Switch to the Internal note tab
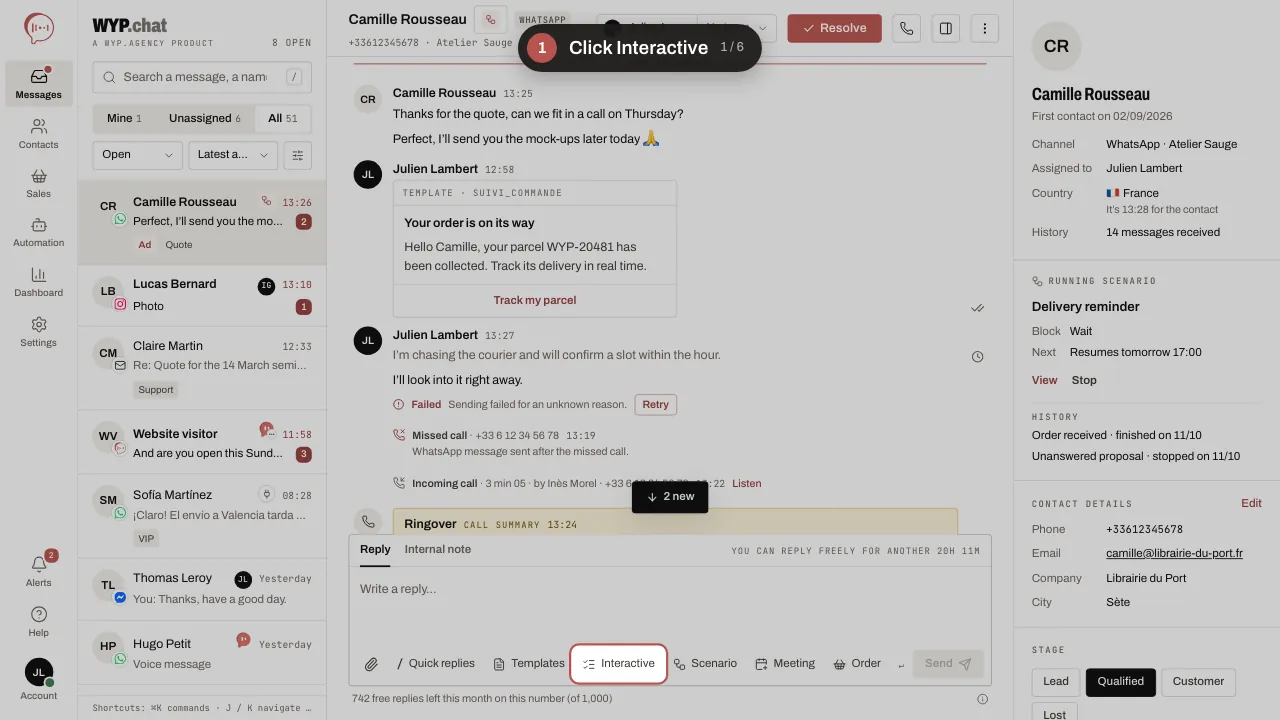Screen dimensions: 1280x720 437,549
